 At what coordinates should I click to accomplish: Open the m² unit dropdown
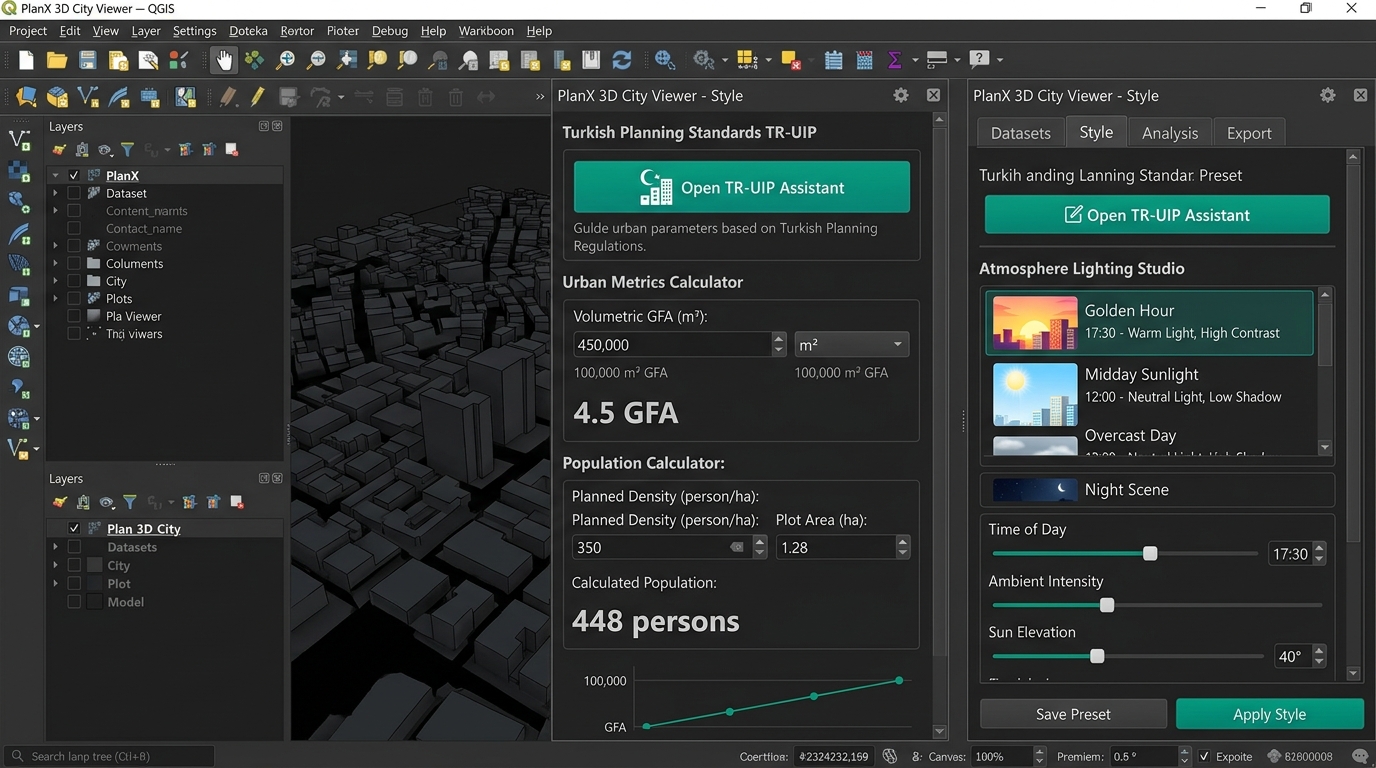click(x=852, y=344)
